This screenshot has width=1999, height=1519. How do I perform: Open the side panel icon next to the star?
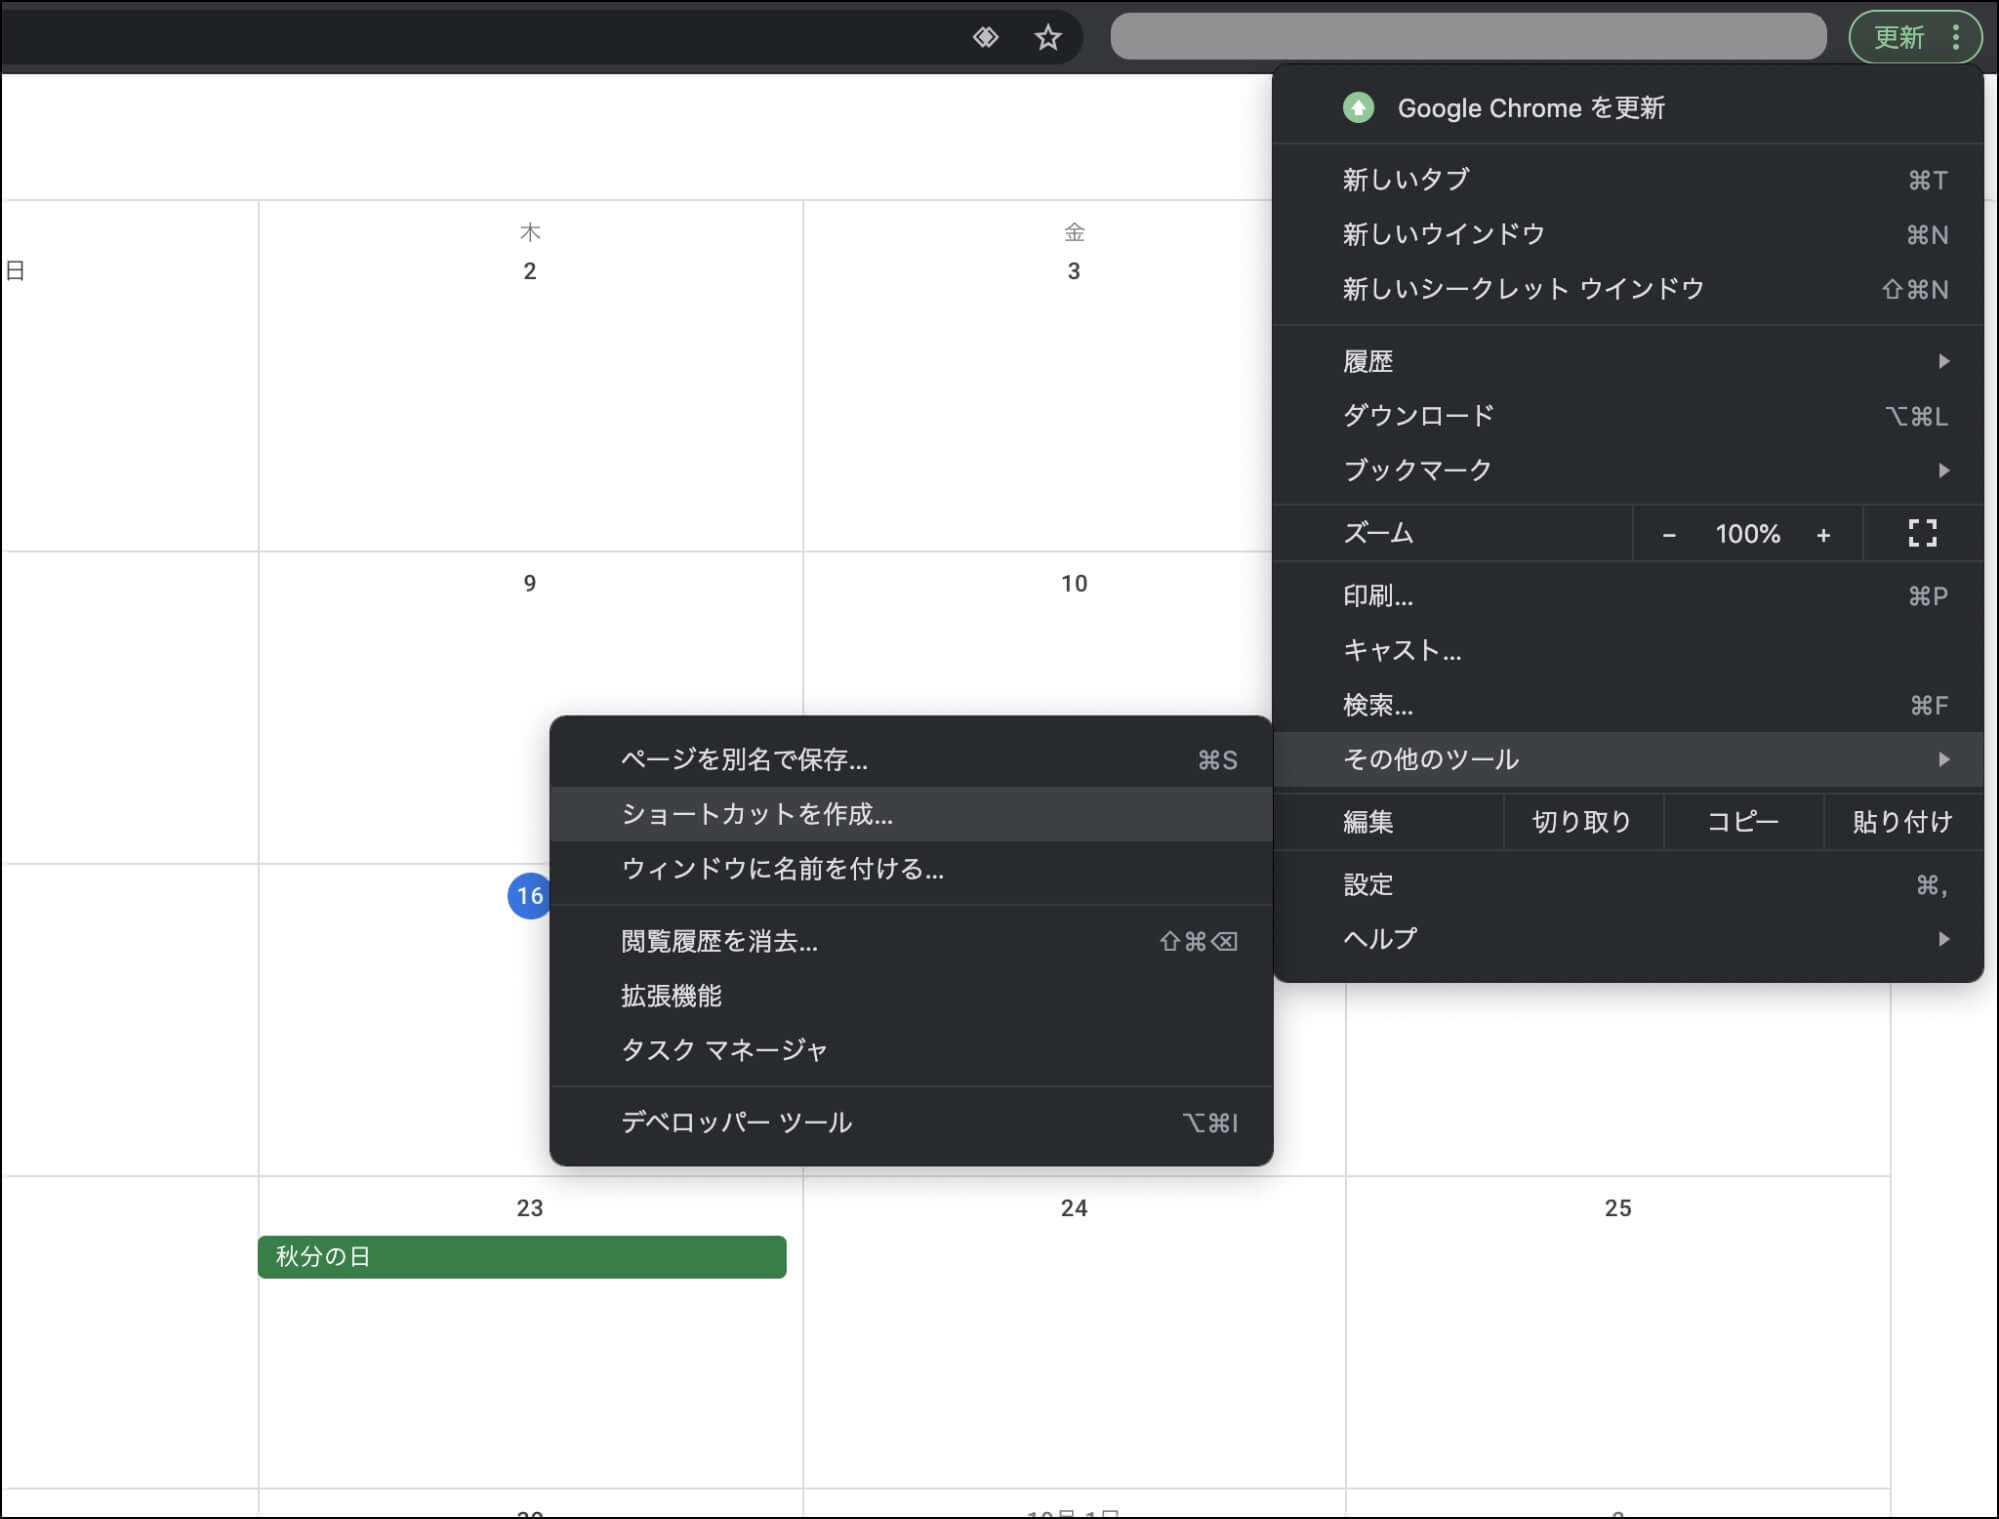986,38
